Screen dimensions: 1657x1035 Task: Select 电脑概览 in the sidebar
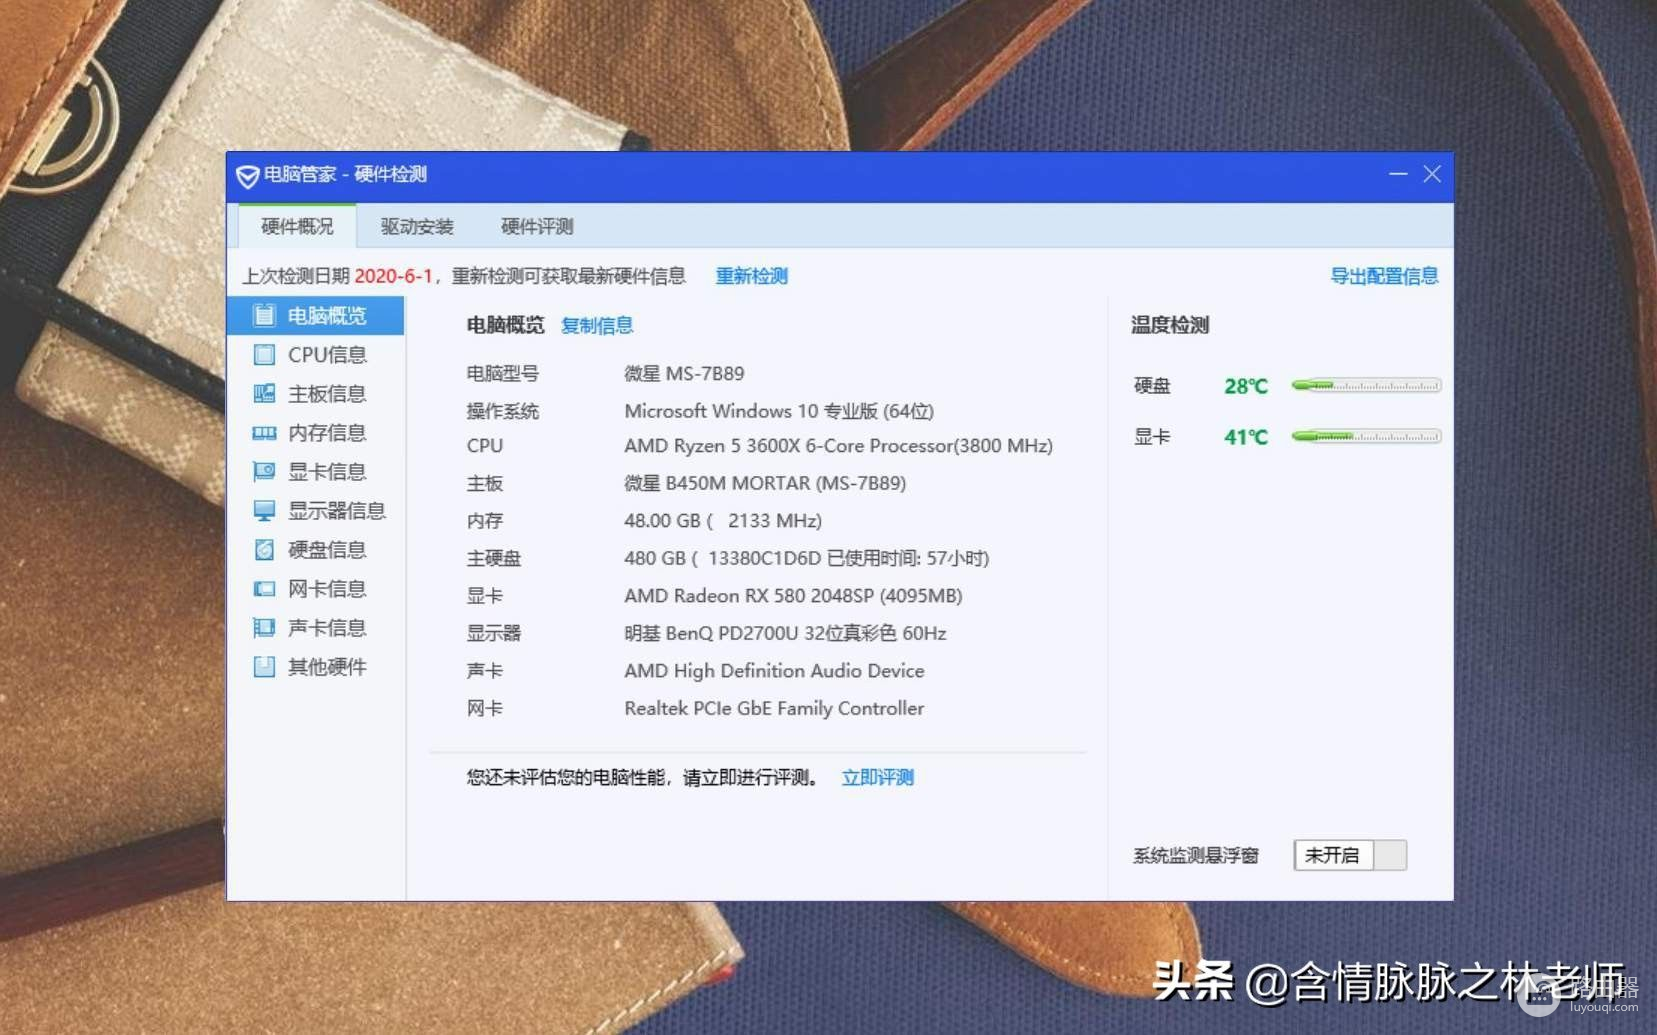pos(316,316)
